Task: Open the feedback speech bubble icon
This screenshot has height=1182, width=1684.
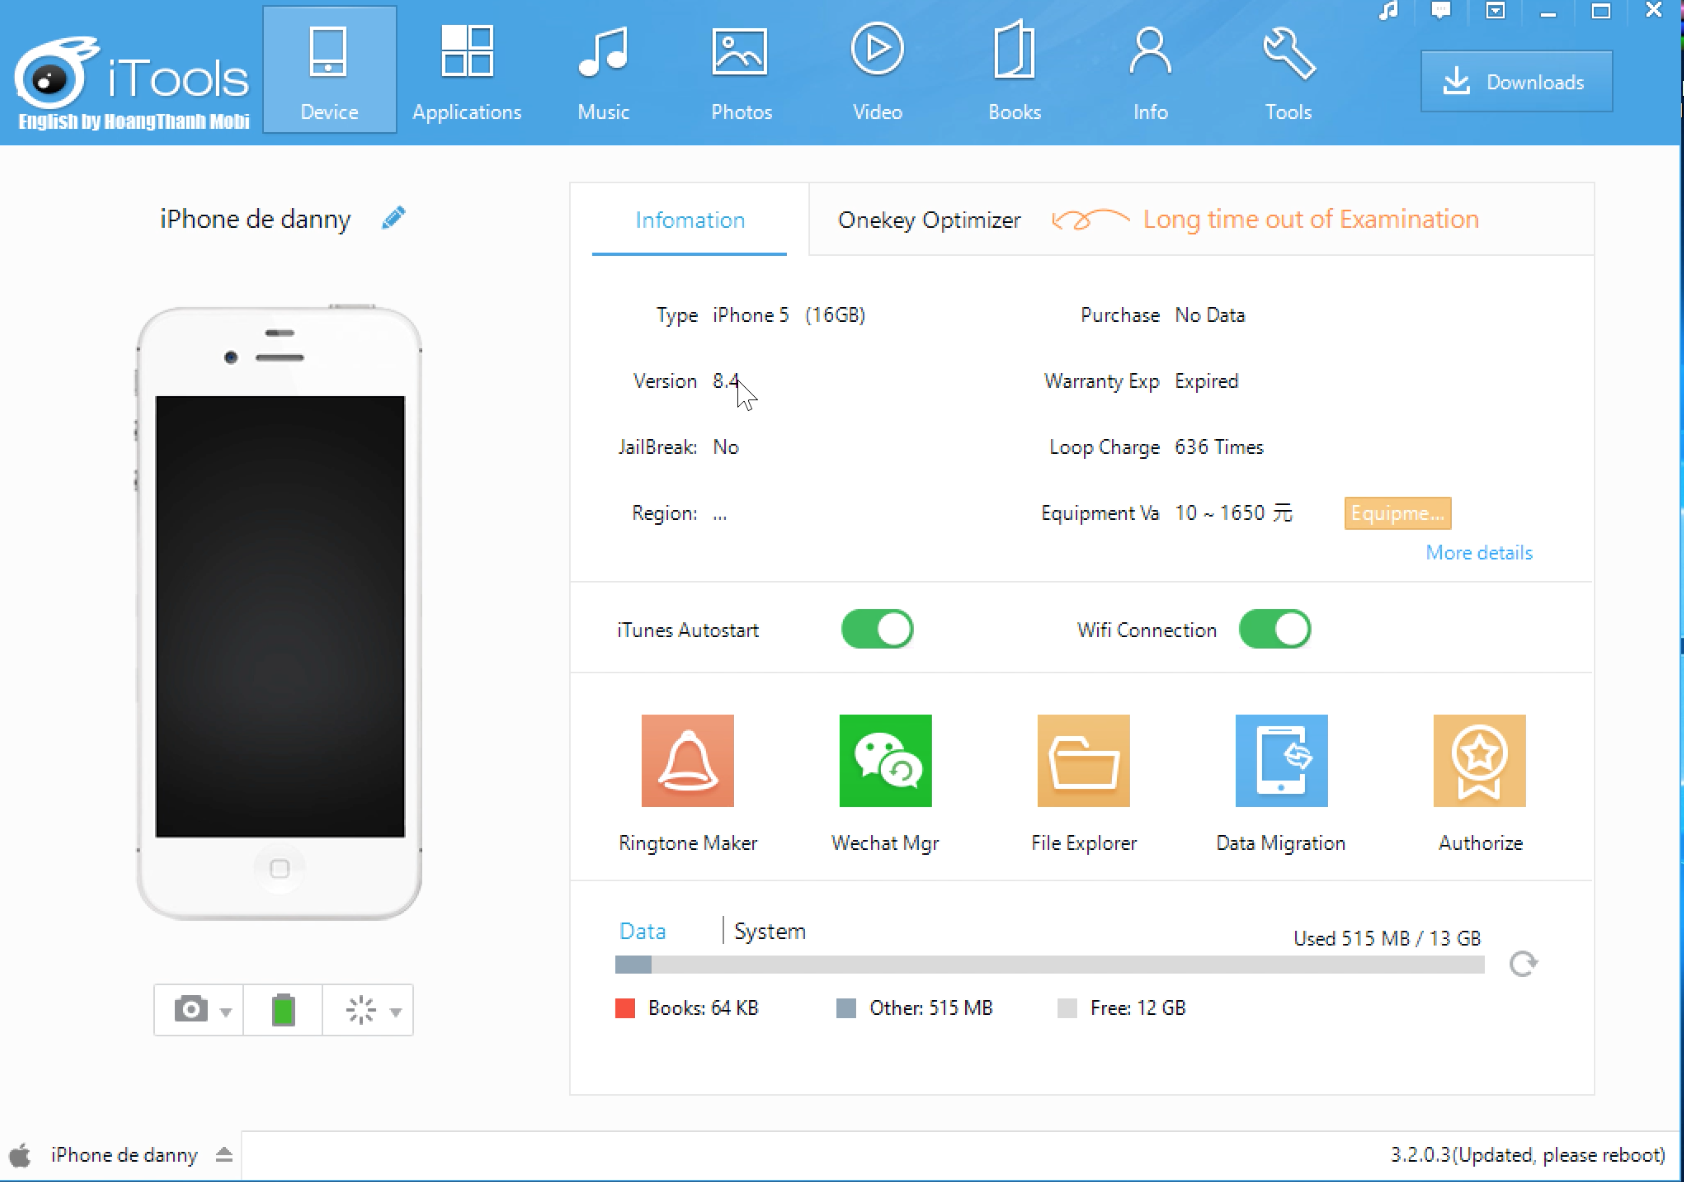Action: pyautogui.click(x=1441, y=11)
